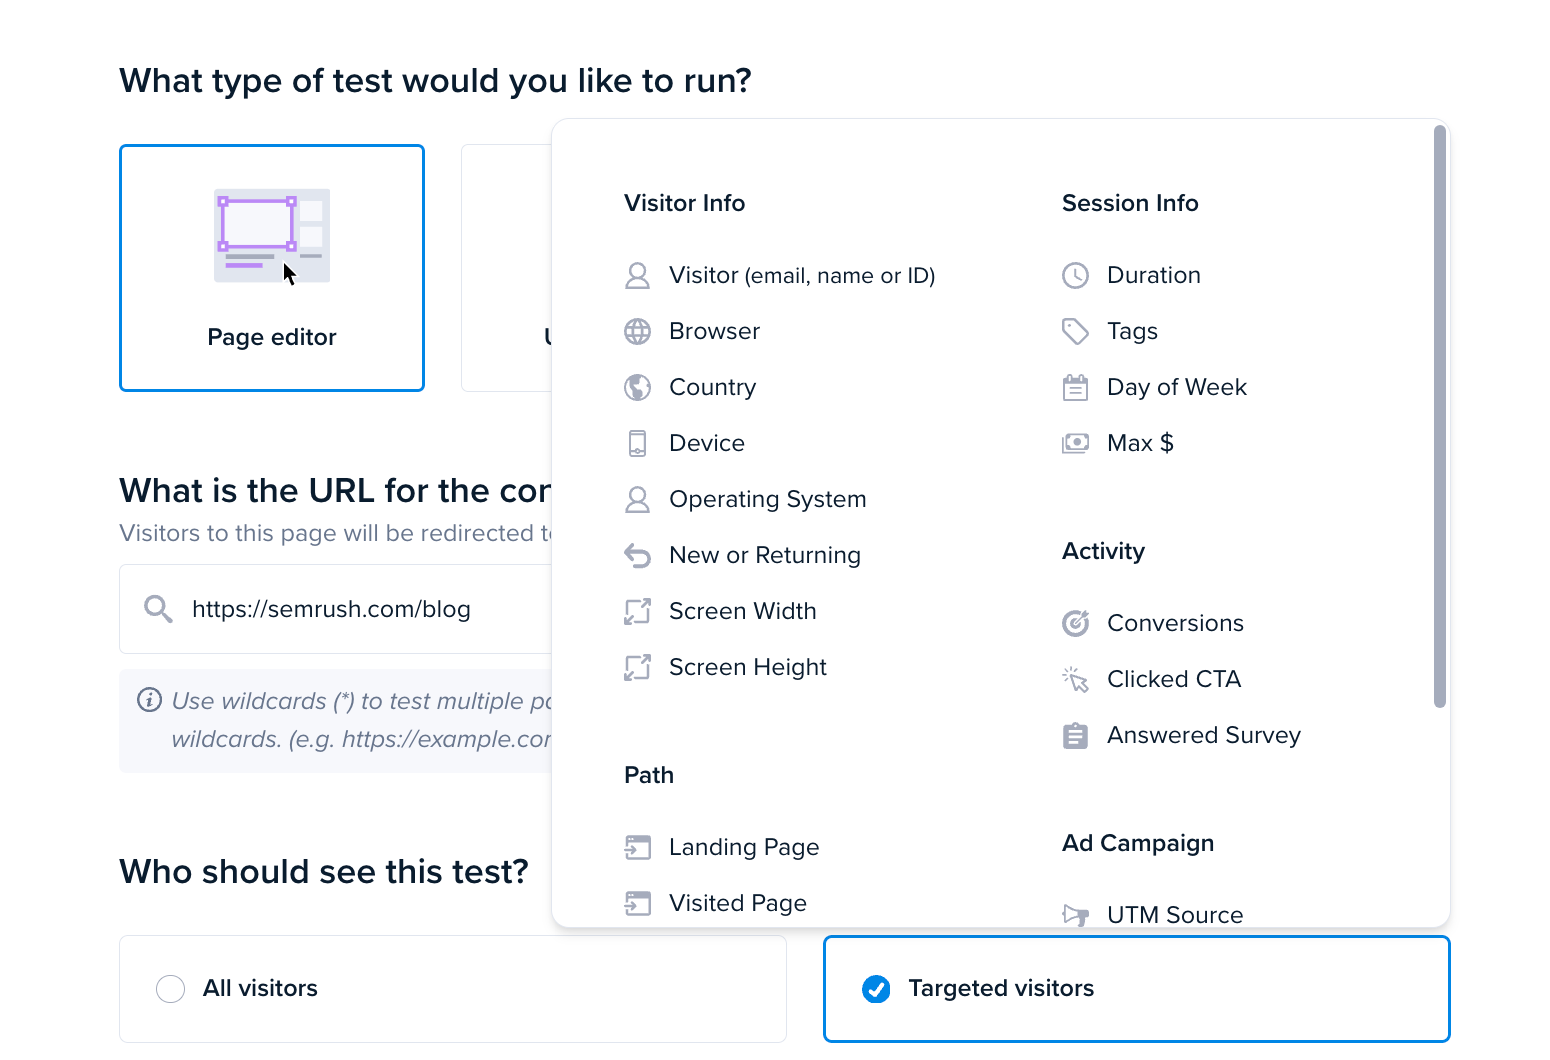The image size is (1550, 1060).
Task: Click the phone icon next to Device
Action: pyautogui.click(x=637, y=444)
